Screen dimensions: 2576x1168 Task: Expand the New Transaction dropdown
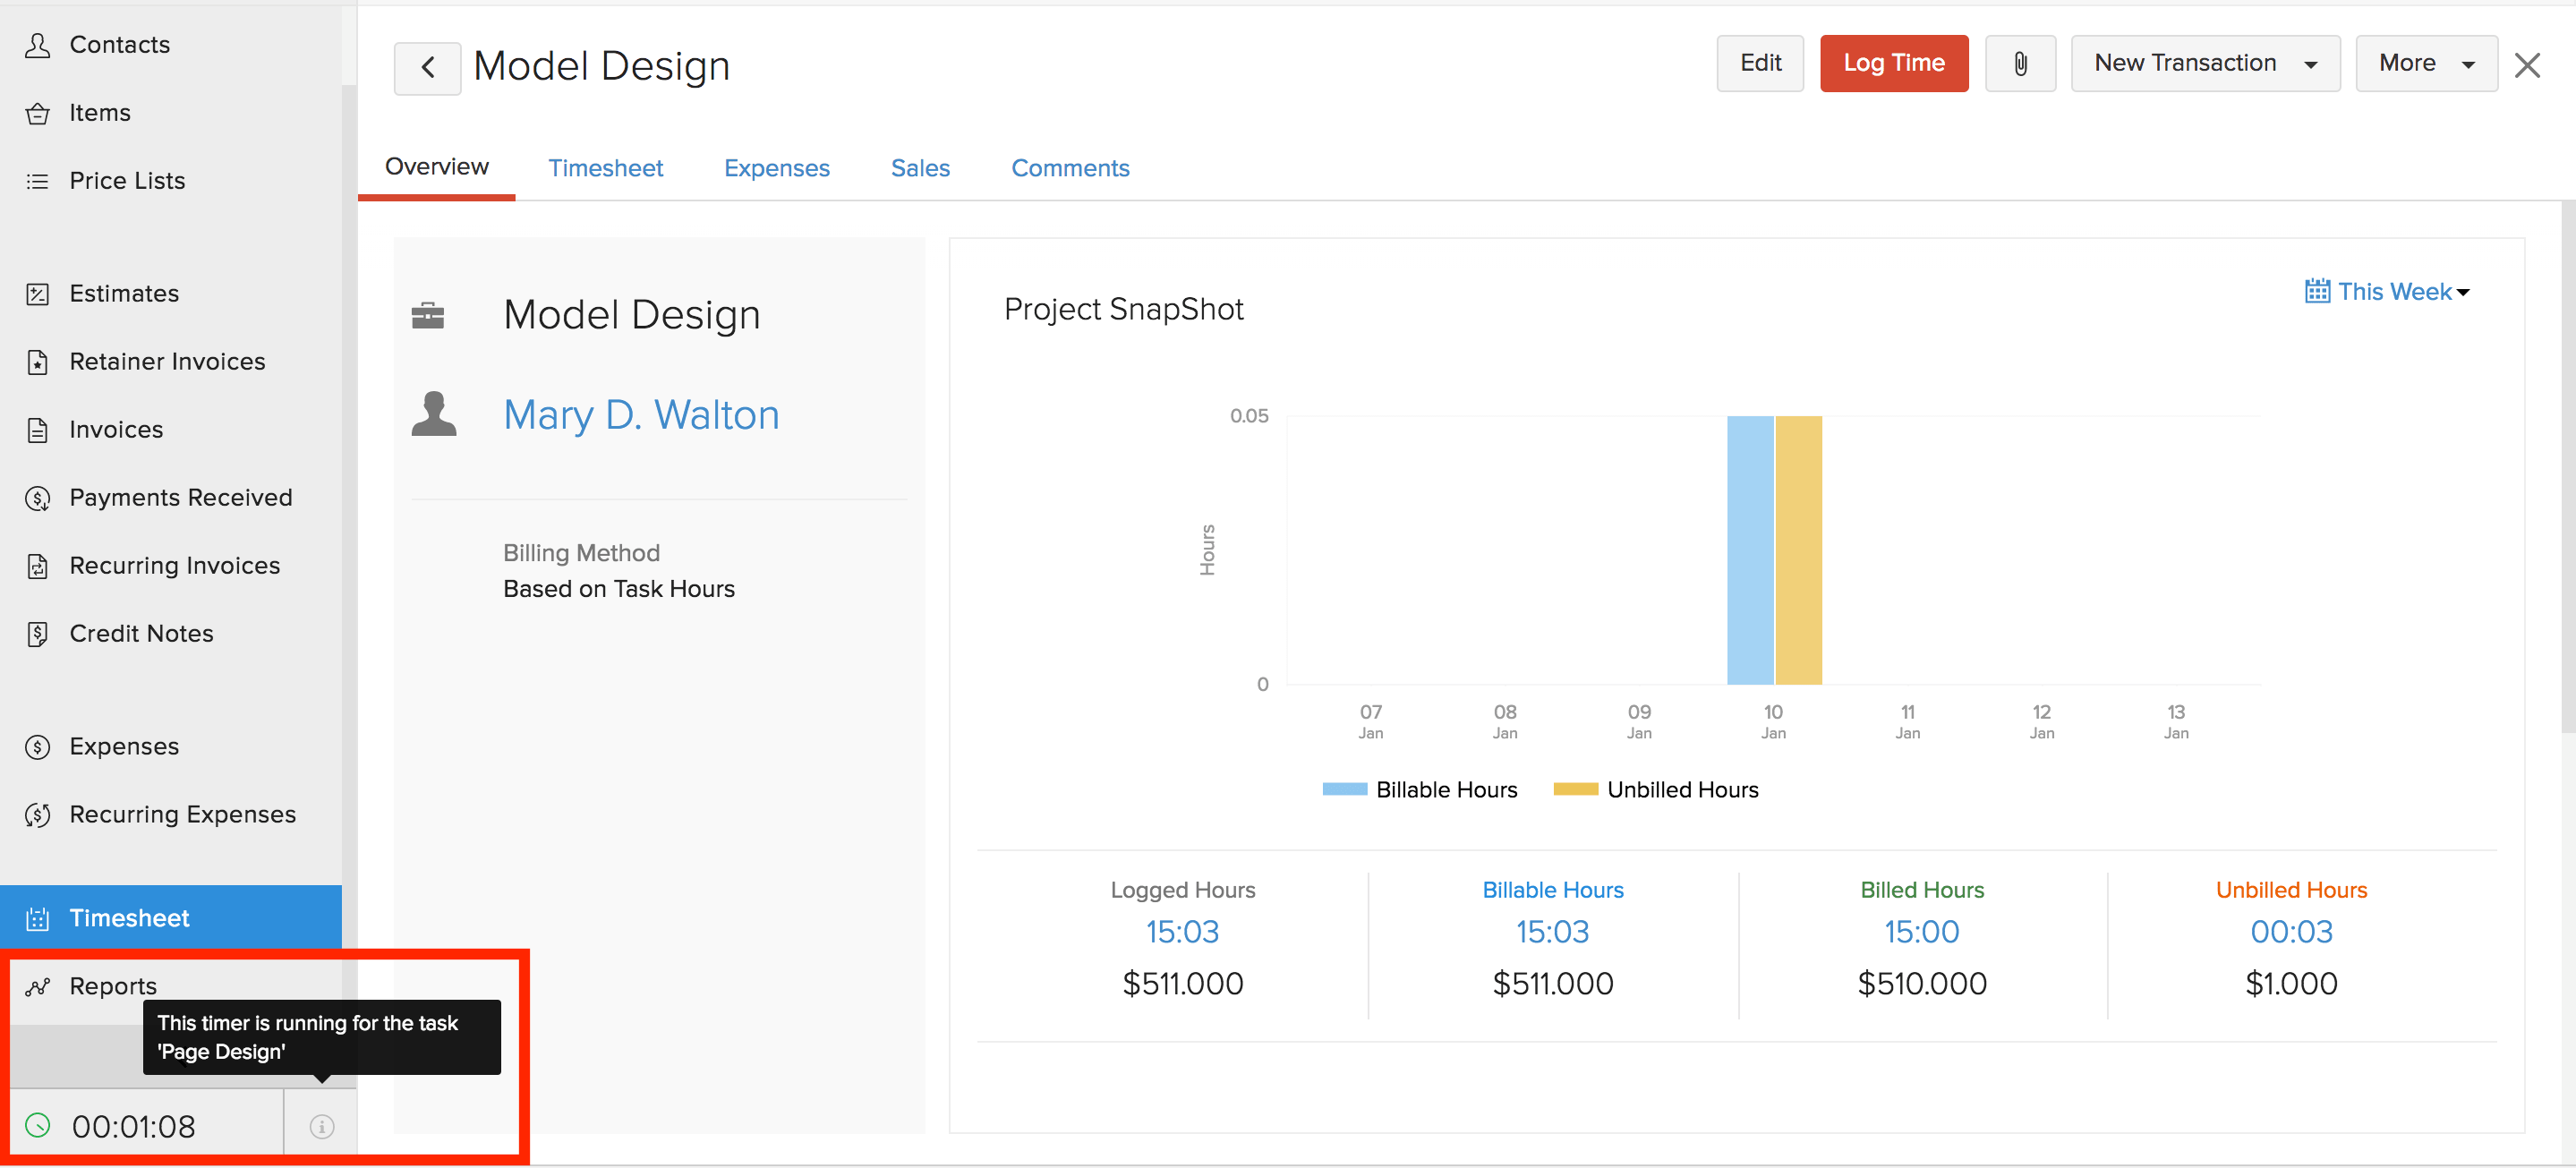tap(2204, 64)
